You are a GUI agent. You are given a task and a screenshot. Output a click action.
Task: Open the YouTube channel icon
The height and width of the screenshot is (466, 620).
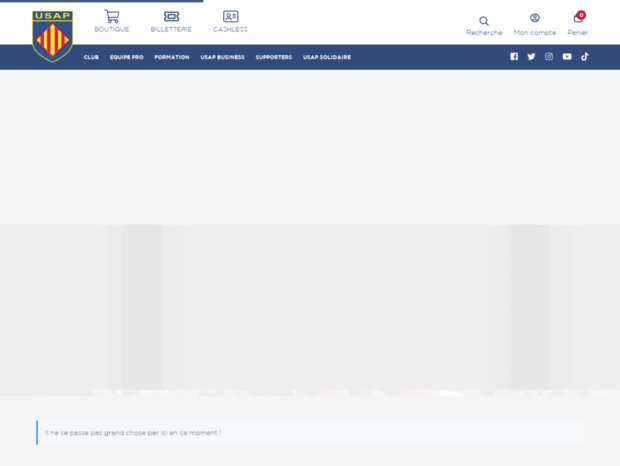coord(567,57)
